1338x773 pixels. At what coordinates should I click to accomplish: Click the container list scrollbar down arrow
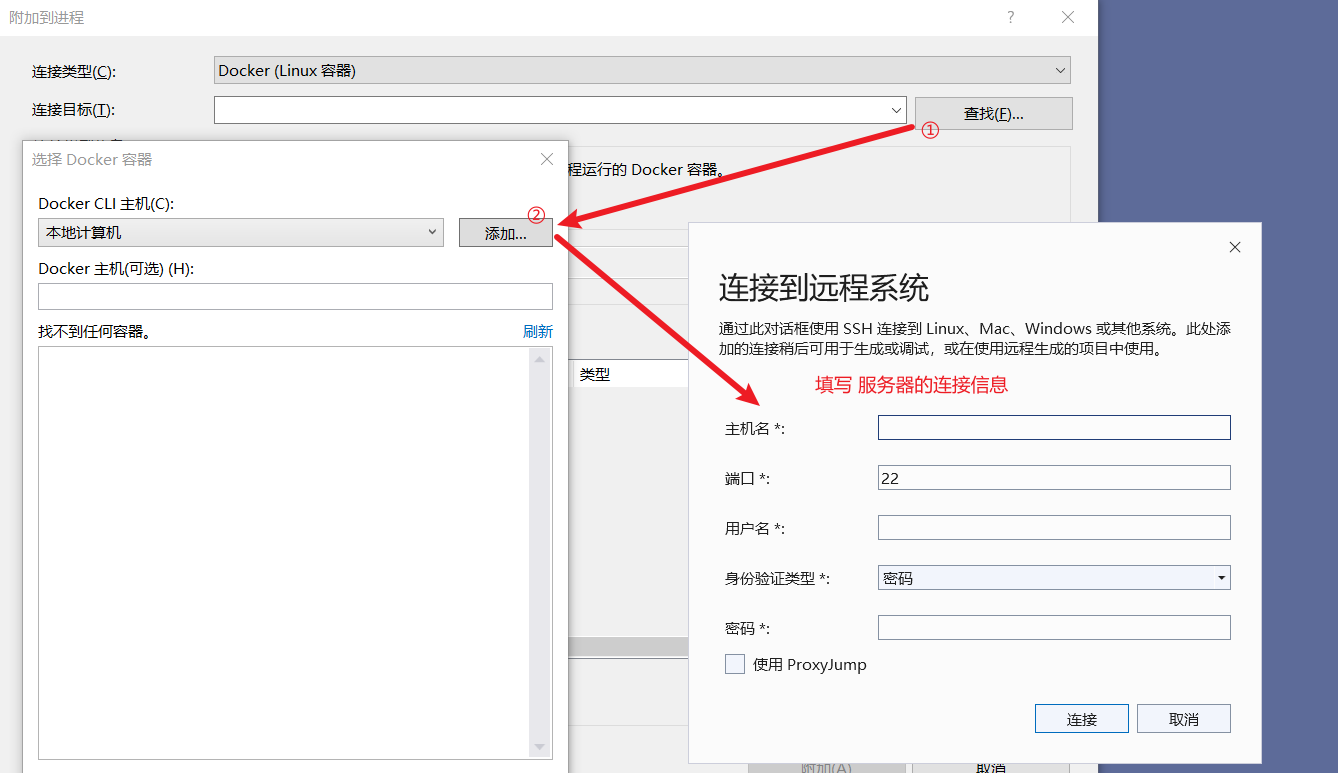click(540, 747)
